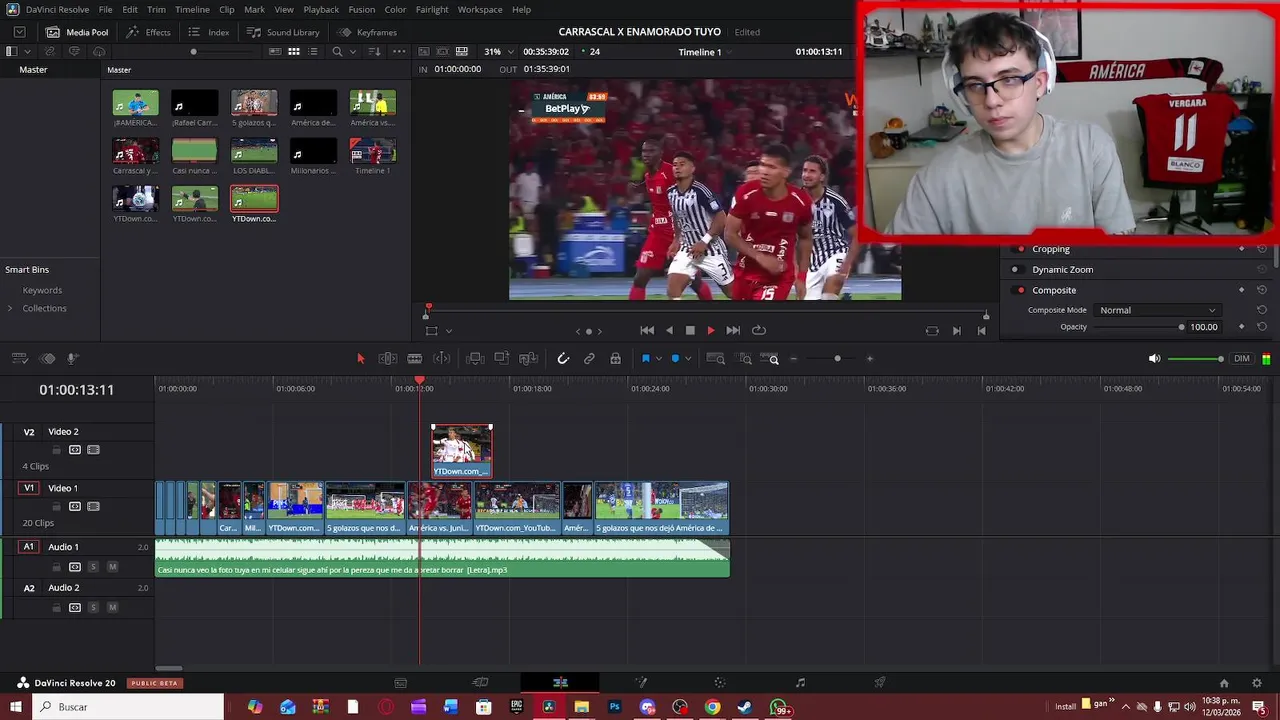
Task: Toggle the Composite enable dot
Action: point(1020,290)
